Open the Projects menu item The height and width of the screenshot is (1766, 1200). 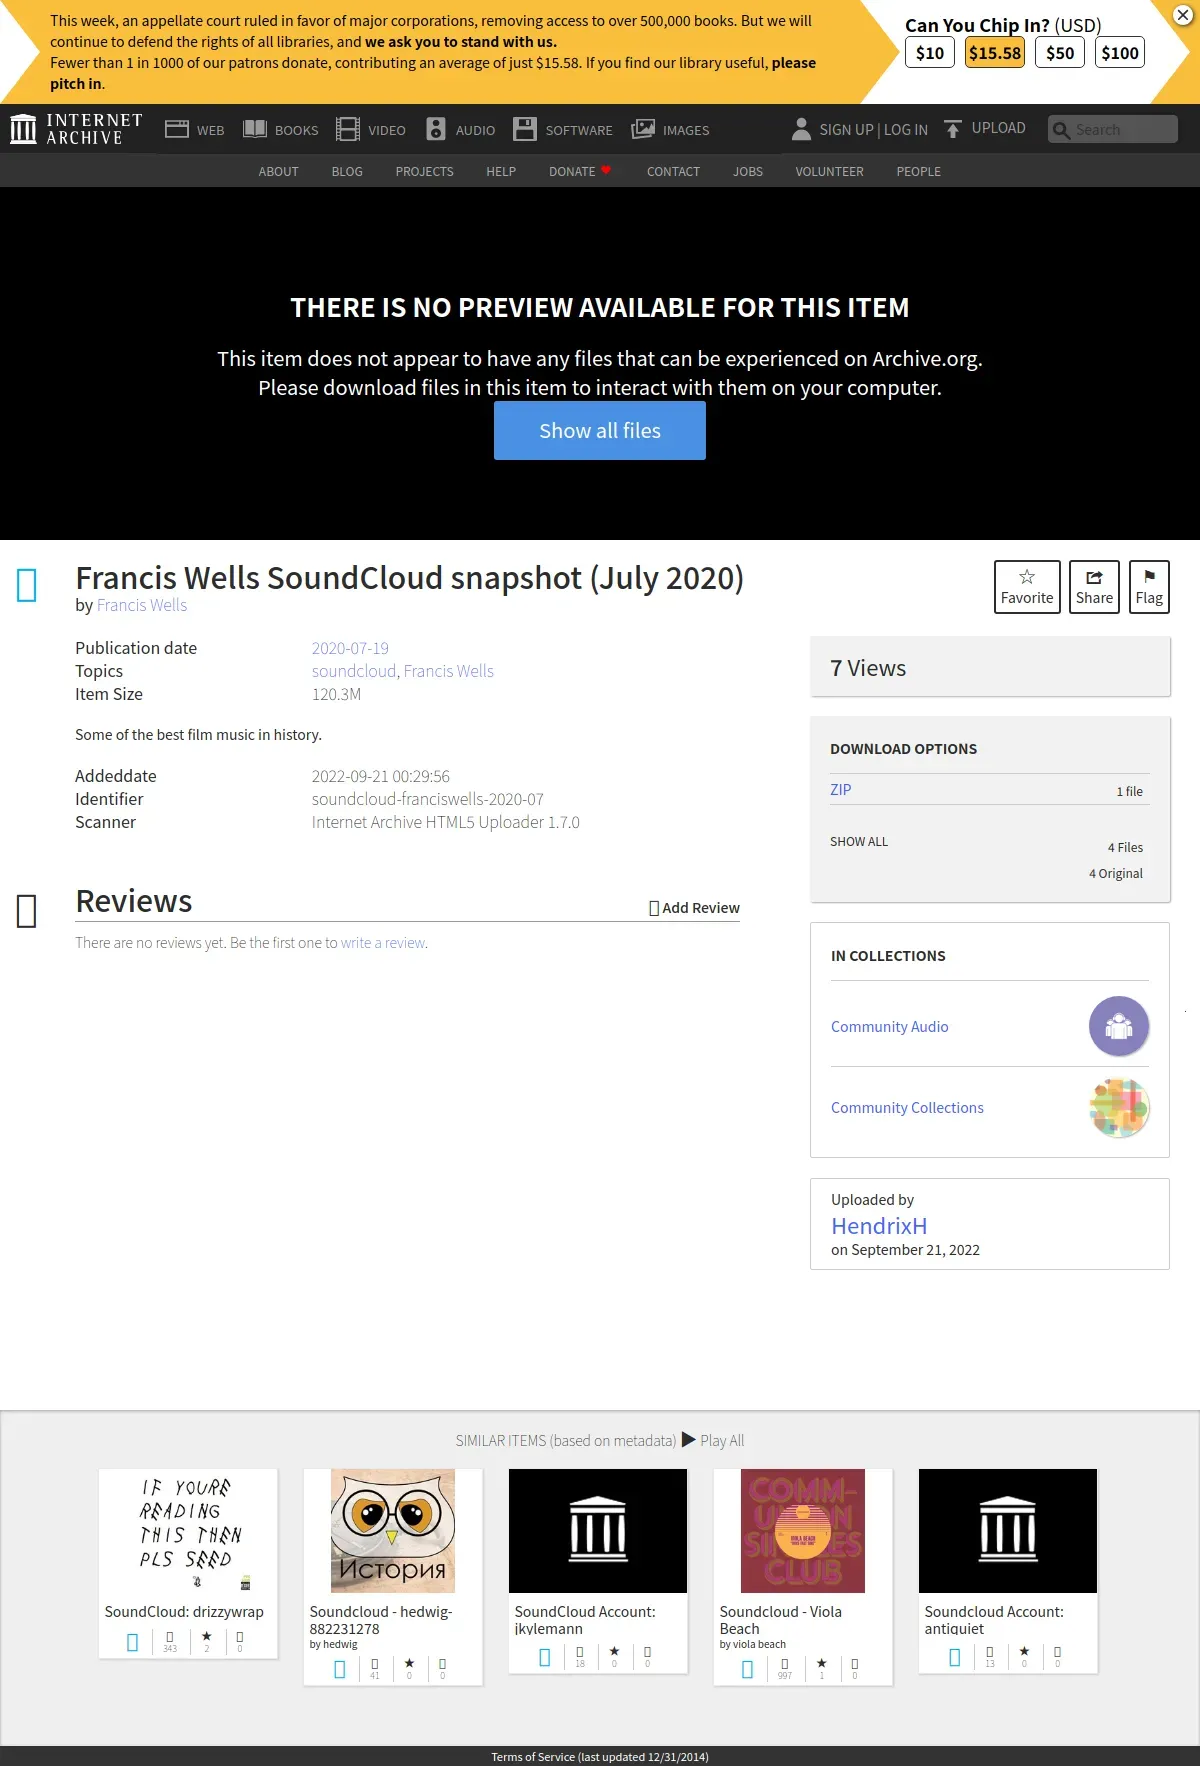(x=424, y=172)
